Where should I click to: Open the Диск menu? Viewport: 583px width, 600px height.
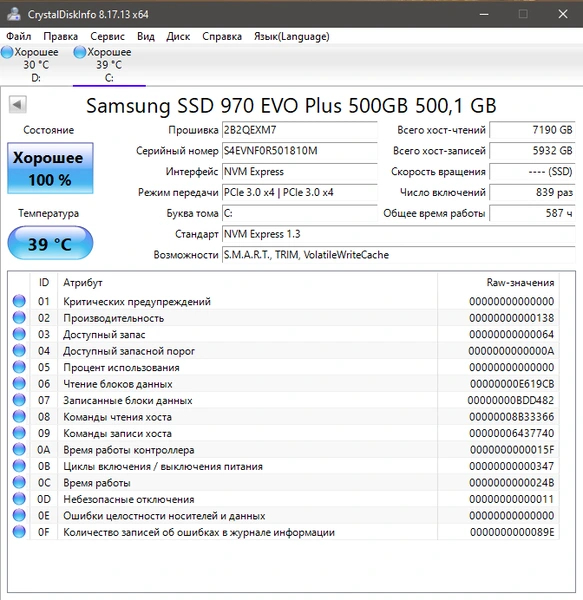tap(178, 36)
